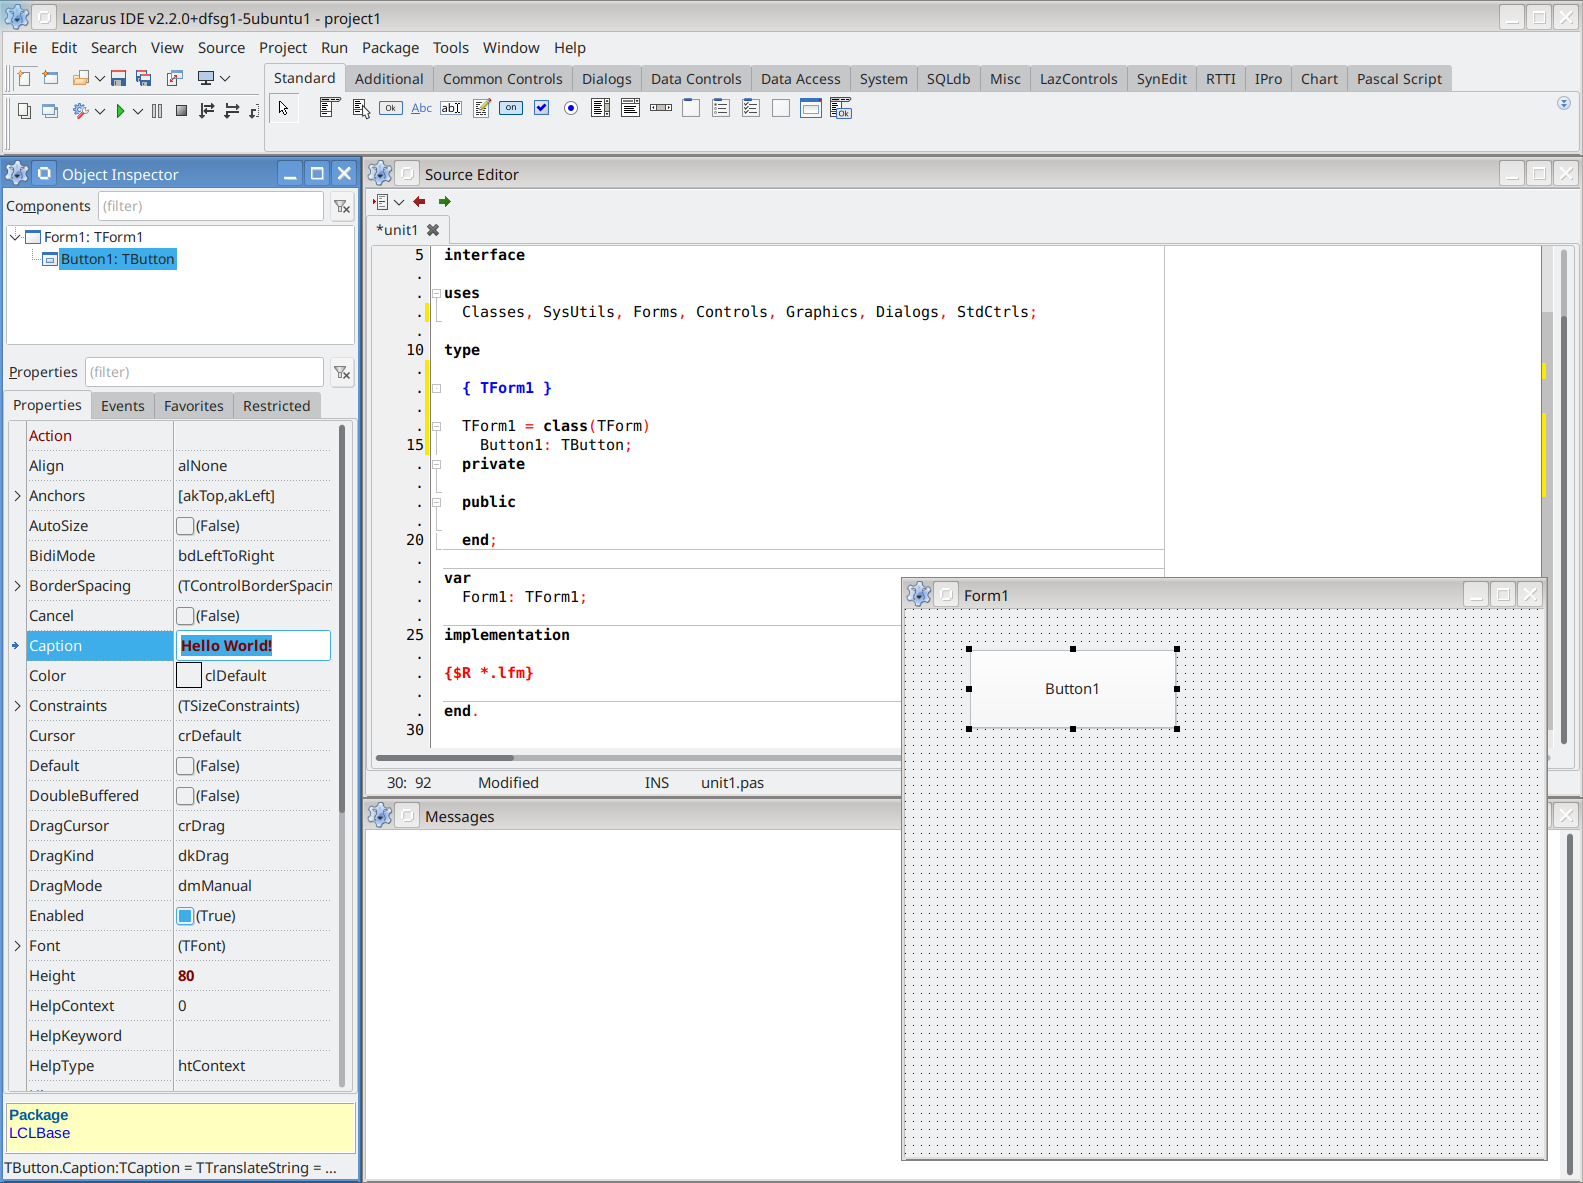Click the Step Over debug icon
The width and height of the screenshot is (1583, 1183).
coord(232,111)
